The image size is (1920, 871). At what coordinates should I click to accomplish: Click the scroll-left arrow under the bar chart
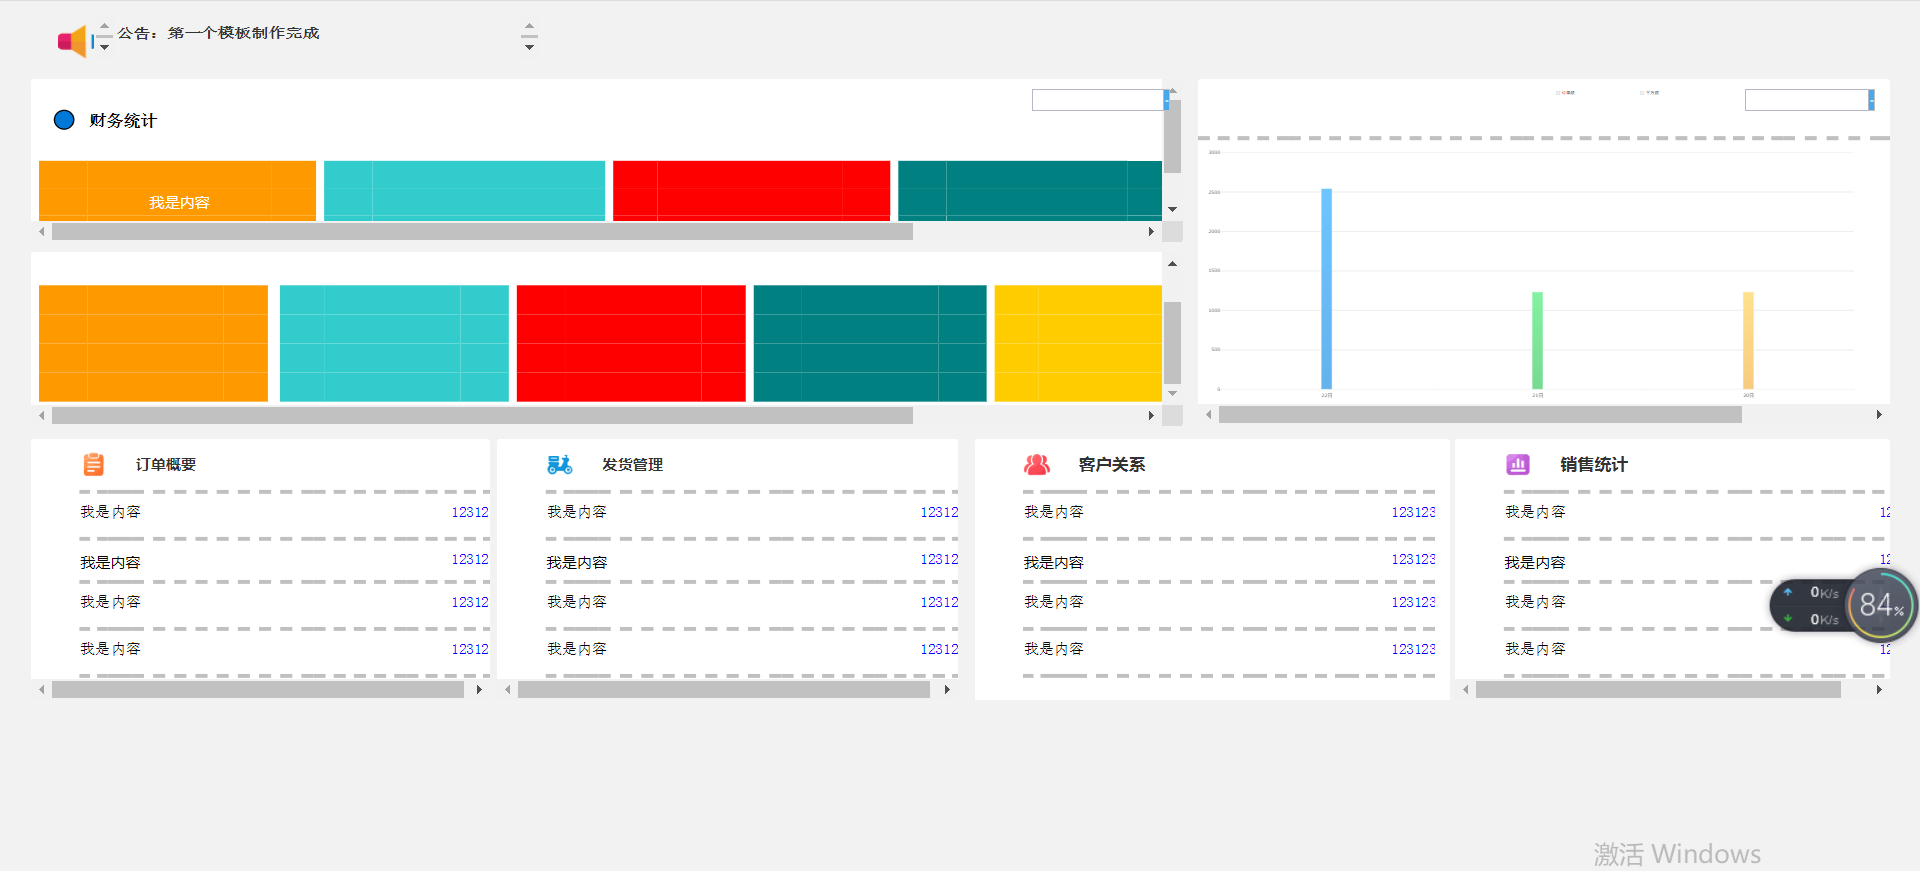1209,414
